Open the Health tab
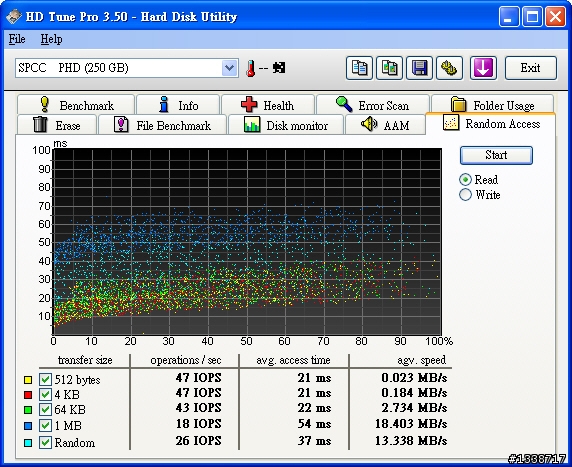Viewport: 572px width, 467px height. [x=268, y=105]
